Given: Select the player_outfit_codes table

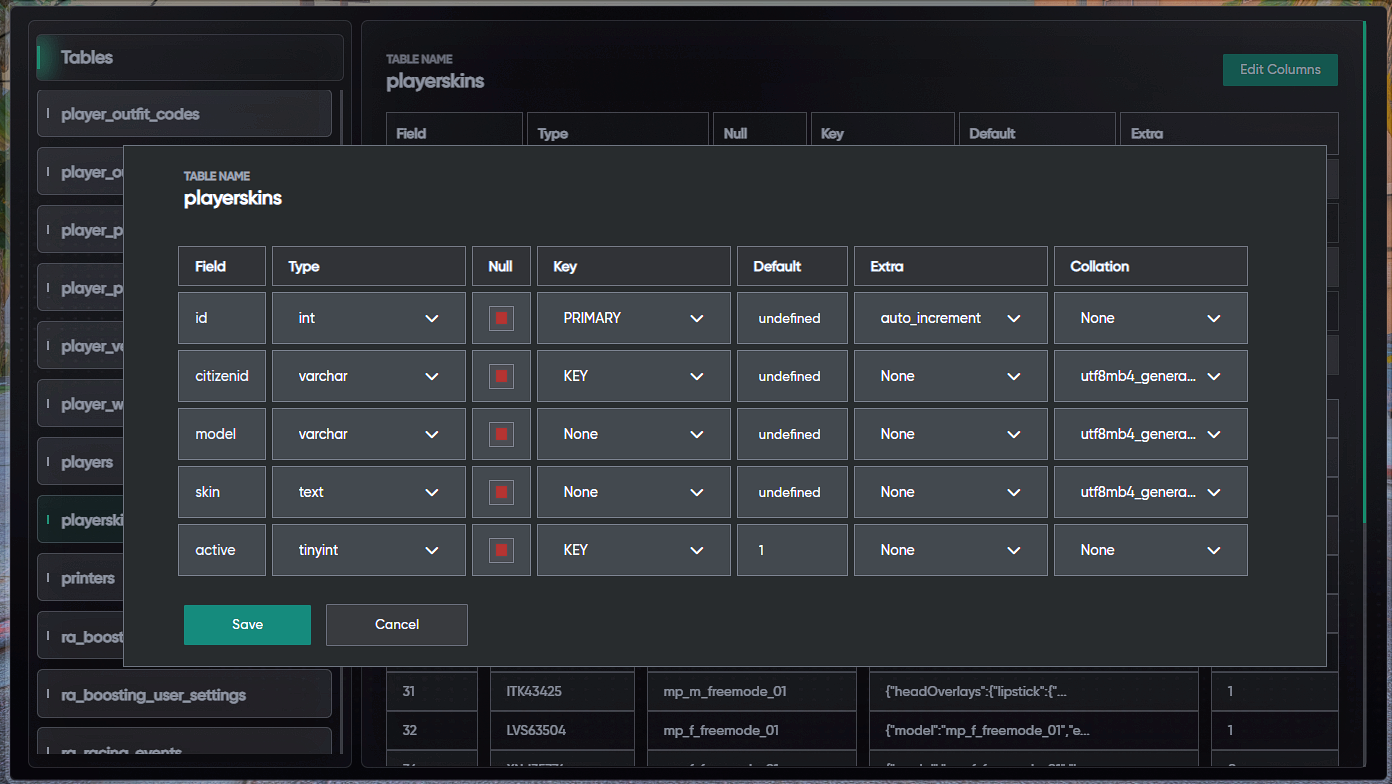Looking at the screenshot, I should click(184, 114).
